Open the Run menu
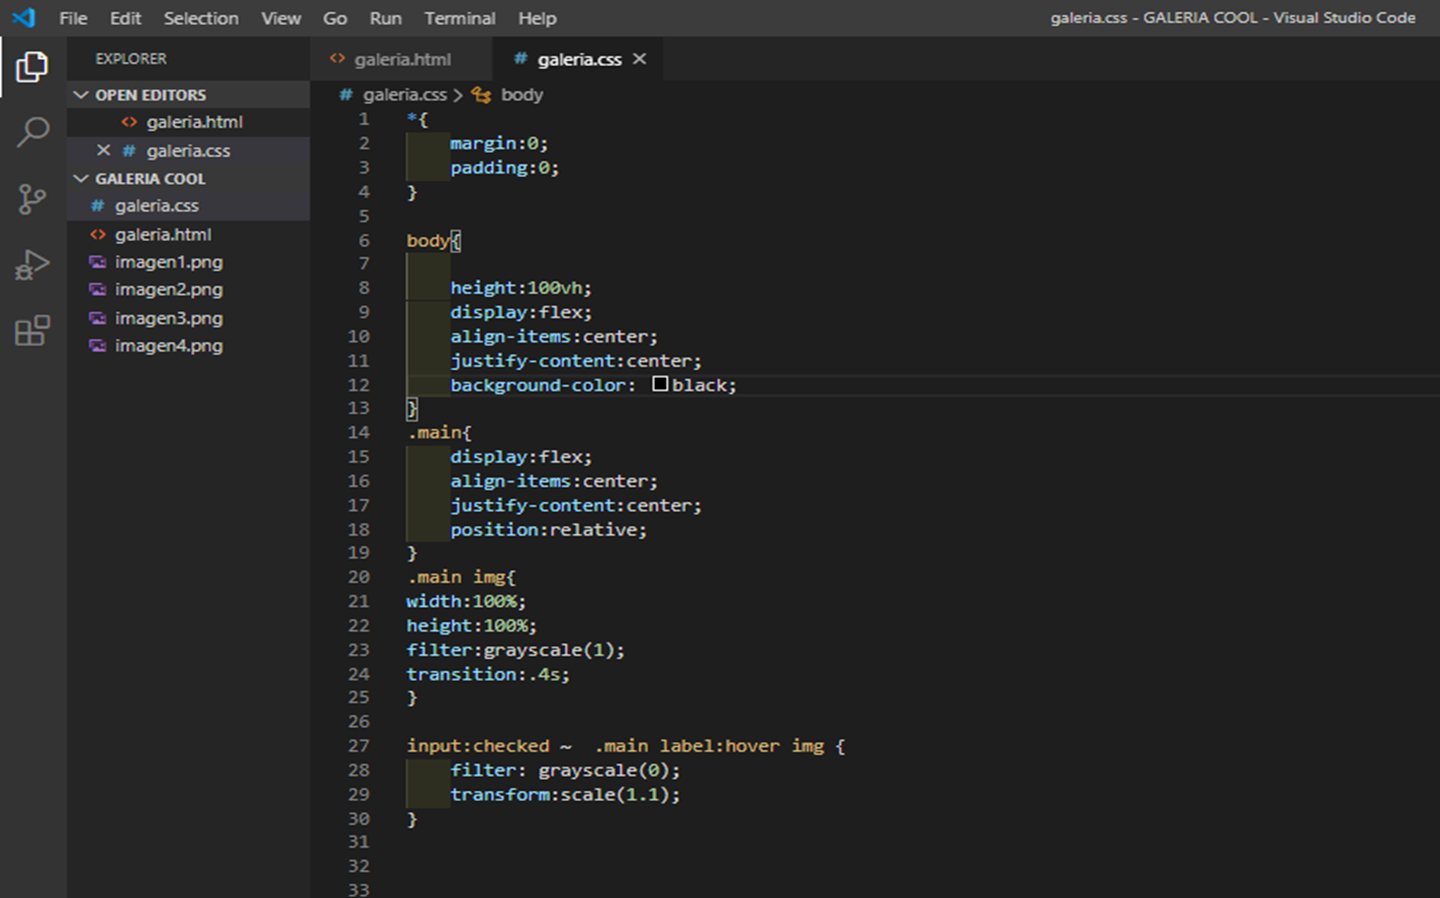 385,18
